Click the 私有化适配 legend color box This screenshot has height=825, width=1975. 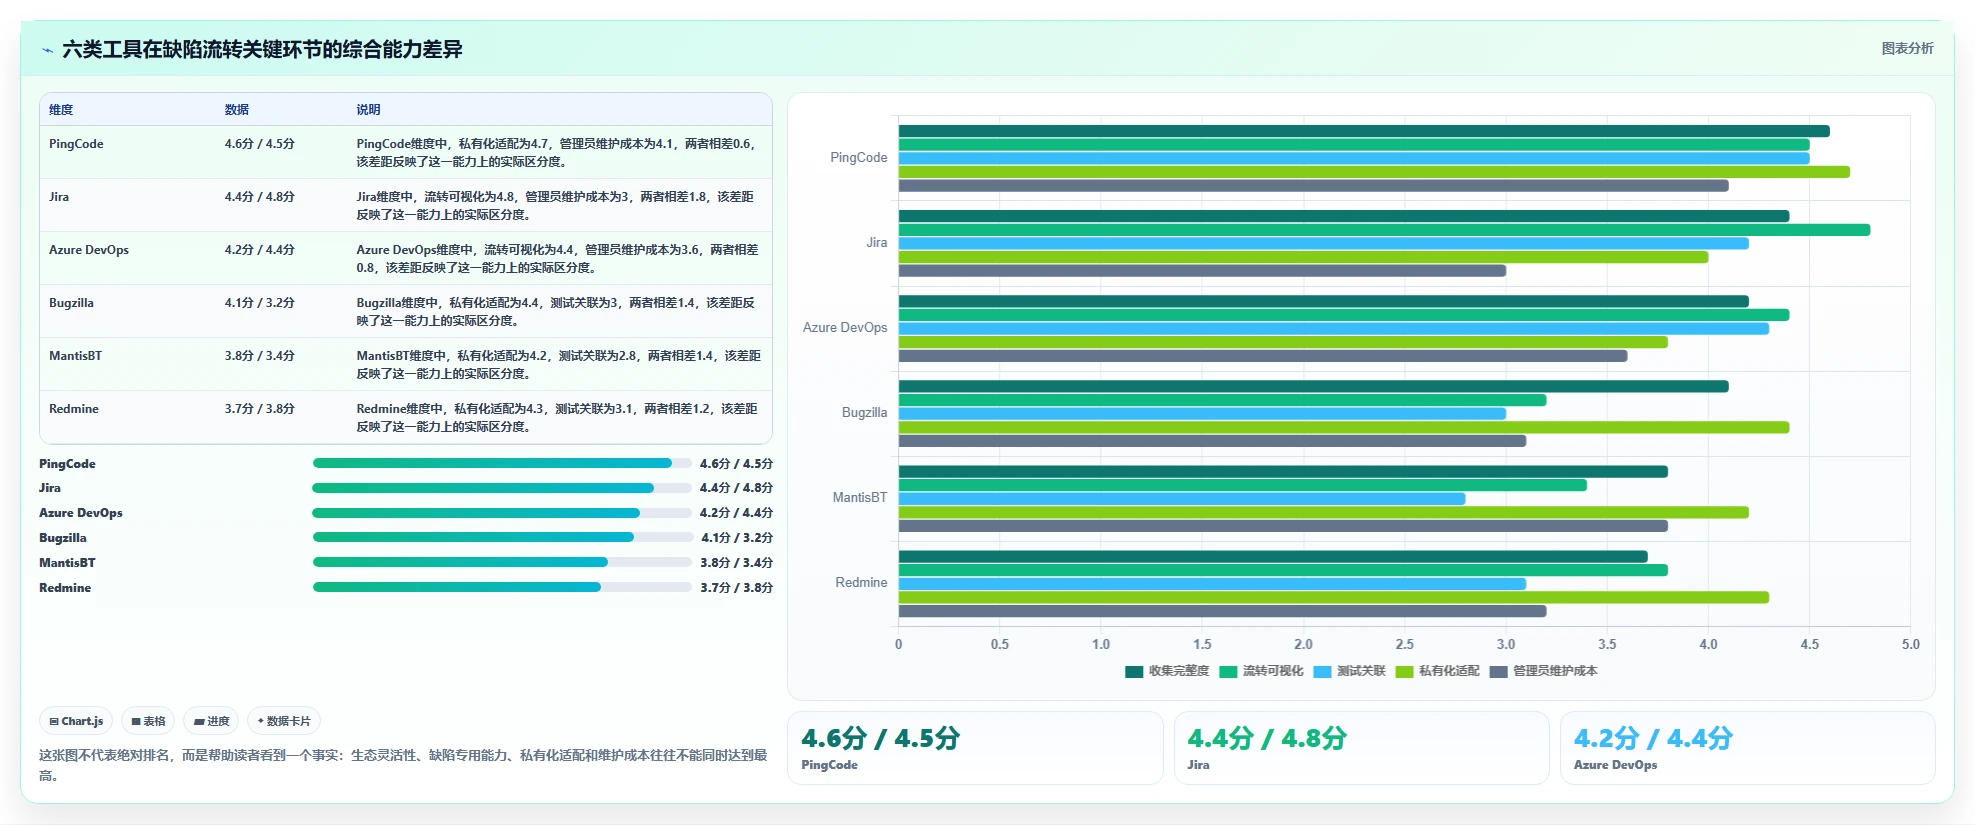point(1404,671)
